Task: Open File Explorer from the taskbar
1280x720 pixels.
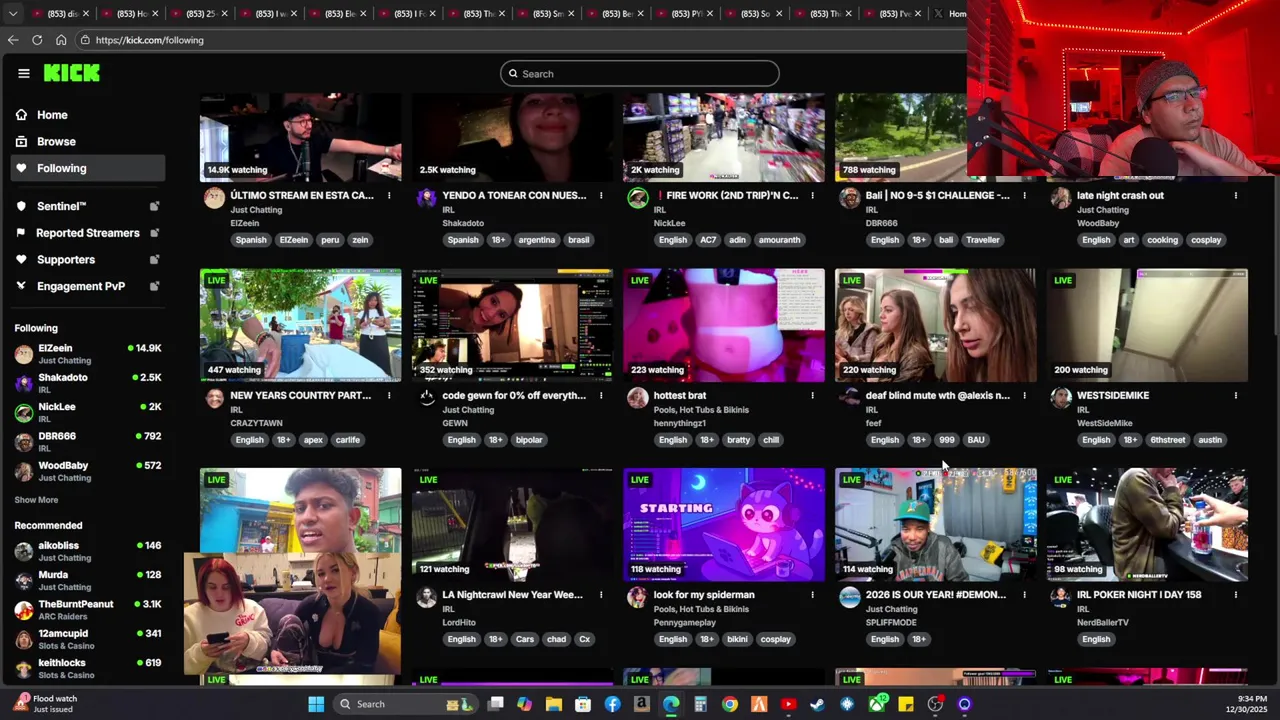Action: (553, 704)
